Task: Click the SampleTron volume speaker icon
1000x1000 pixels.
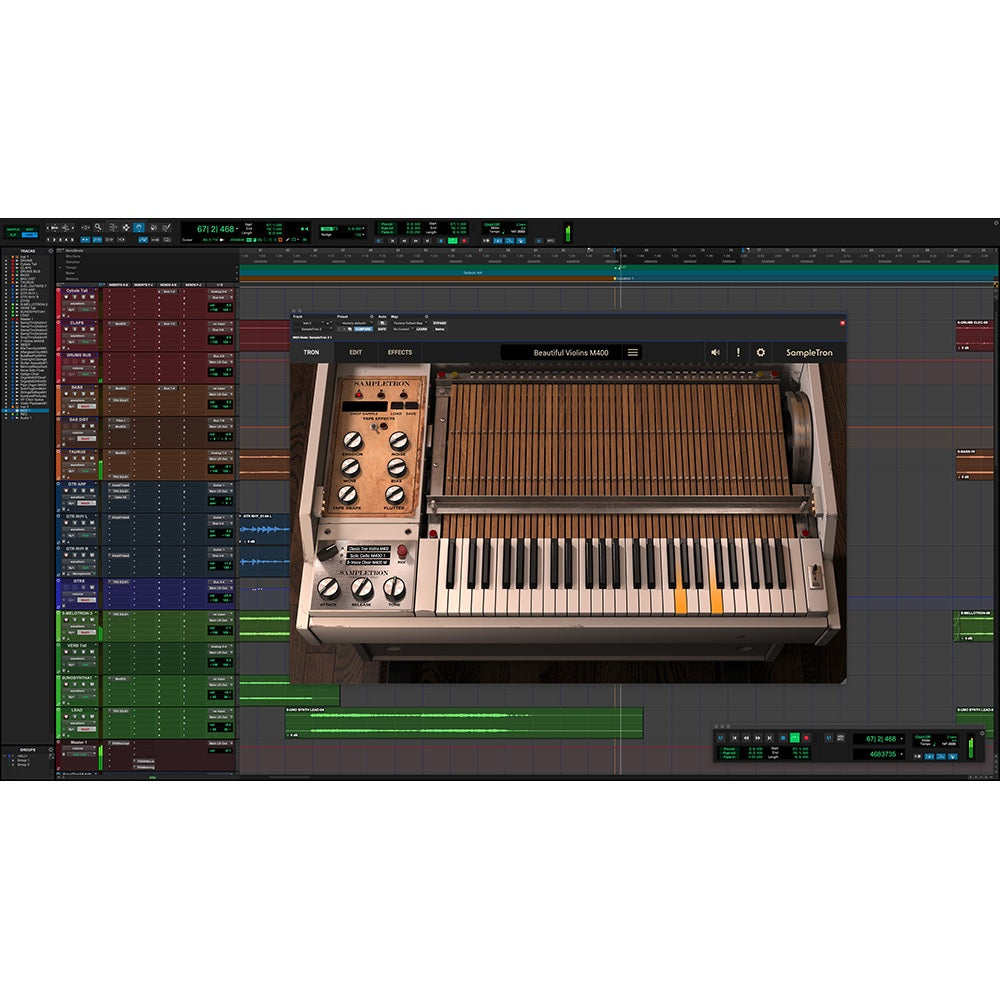Action: click(715, 352)
